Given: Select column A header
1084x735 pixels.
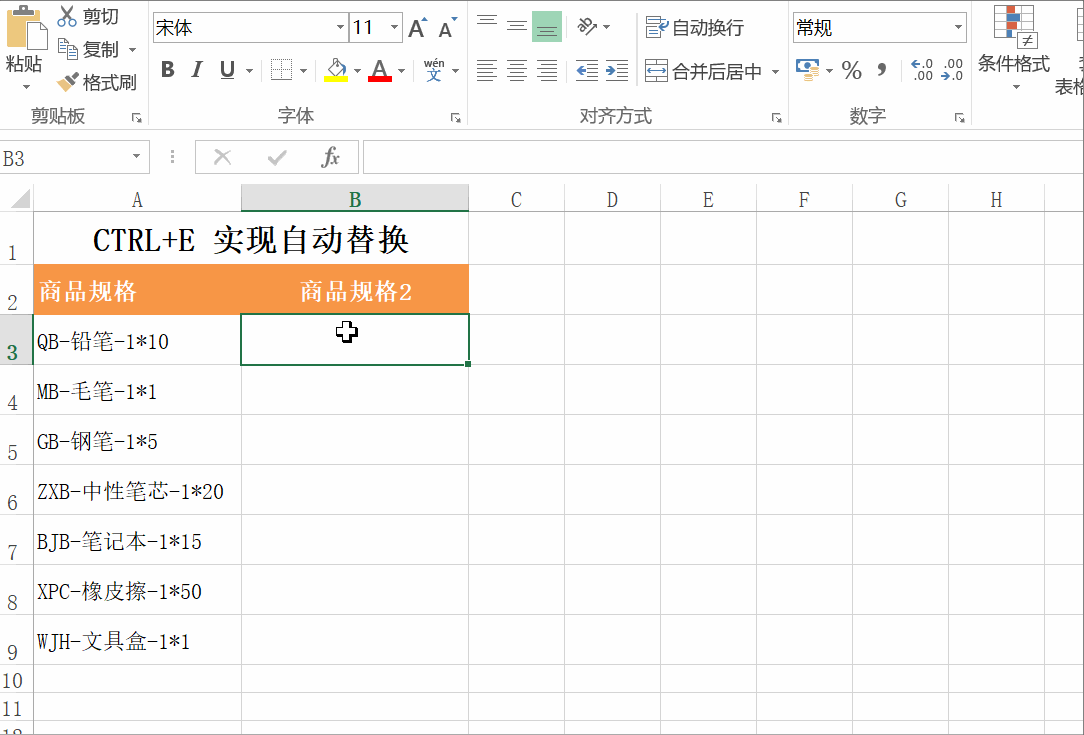Looking at the screenshot, I should click(137, 199).
